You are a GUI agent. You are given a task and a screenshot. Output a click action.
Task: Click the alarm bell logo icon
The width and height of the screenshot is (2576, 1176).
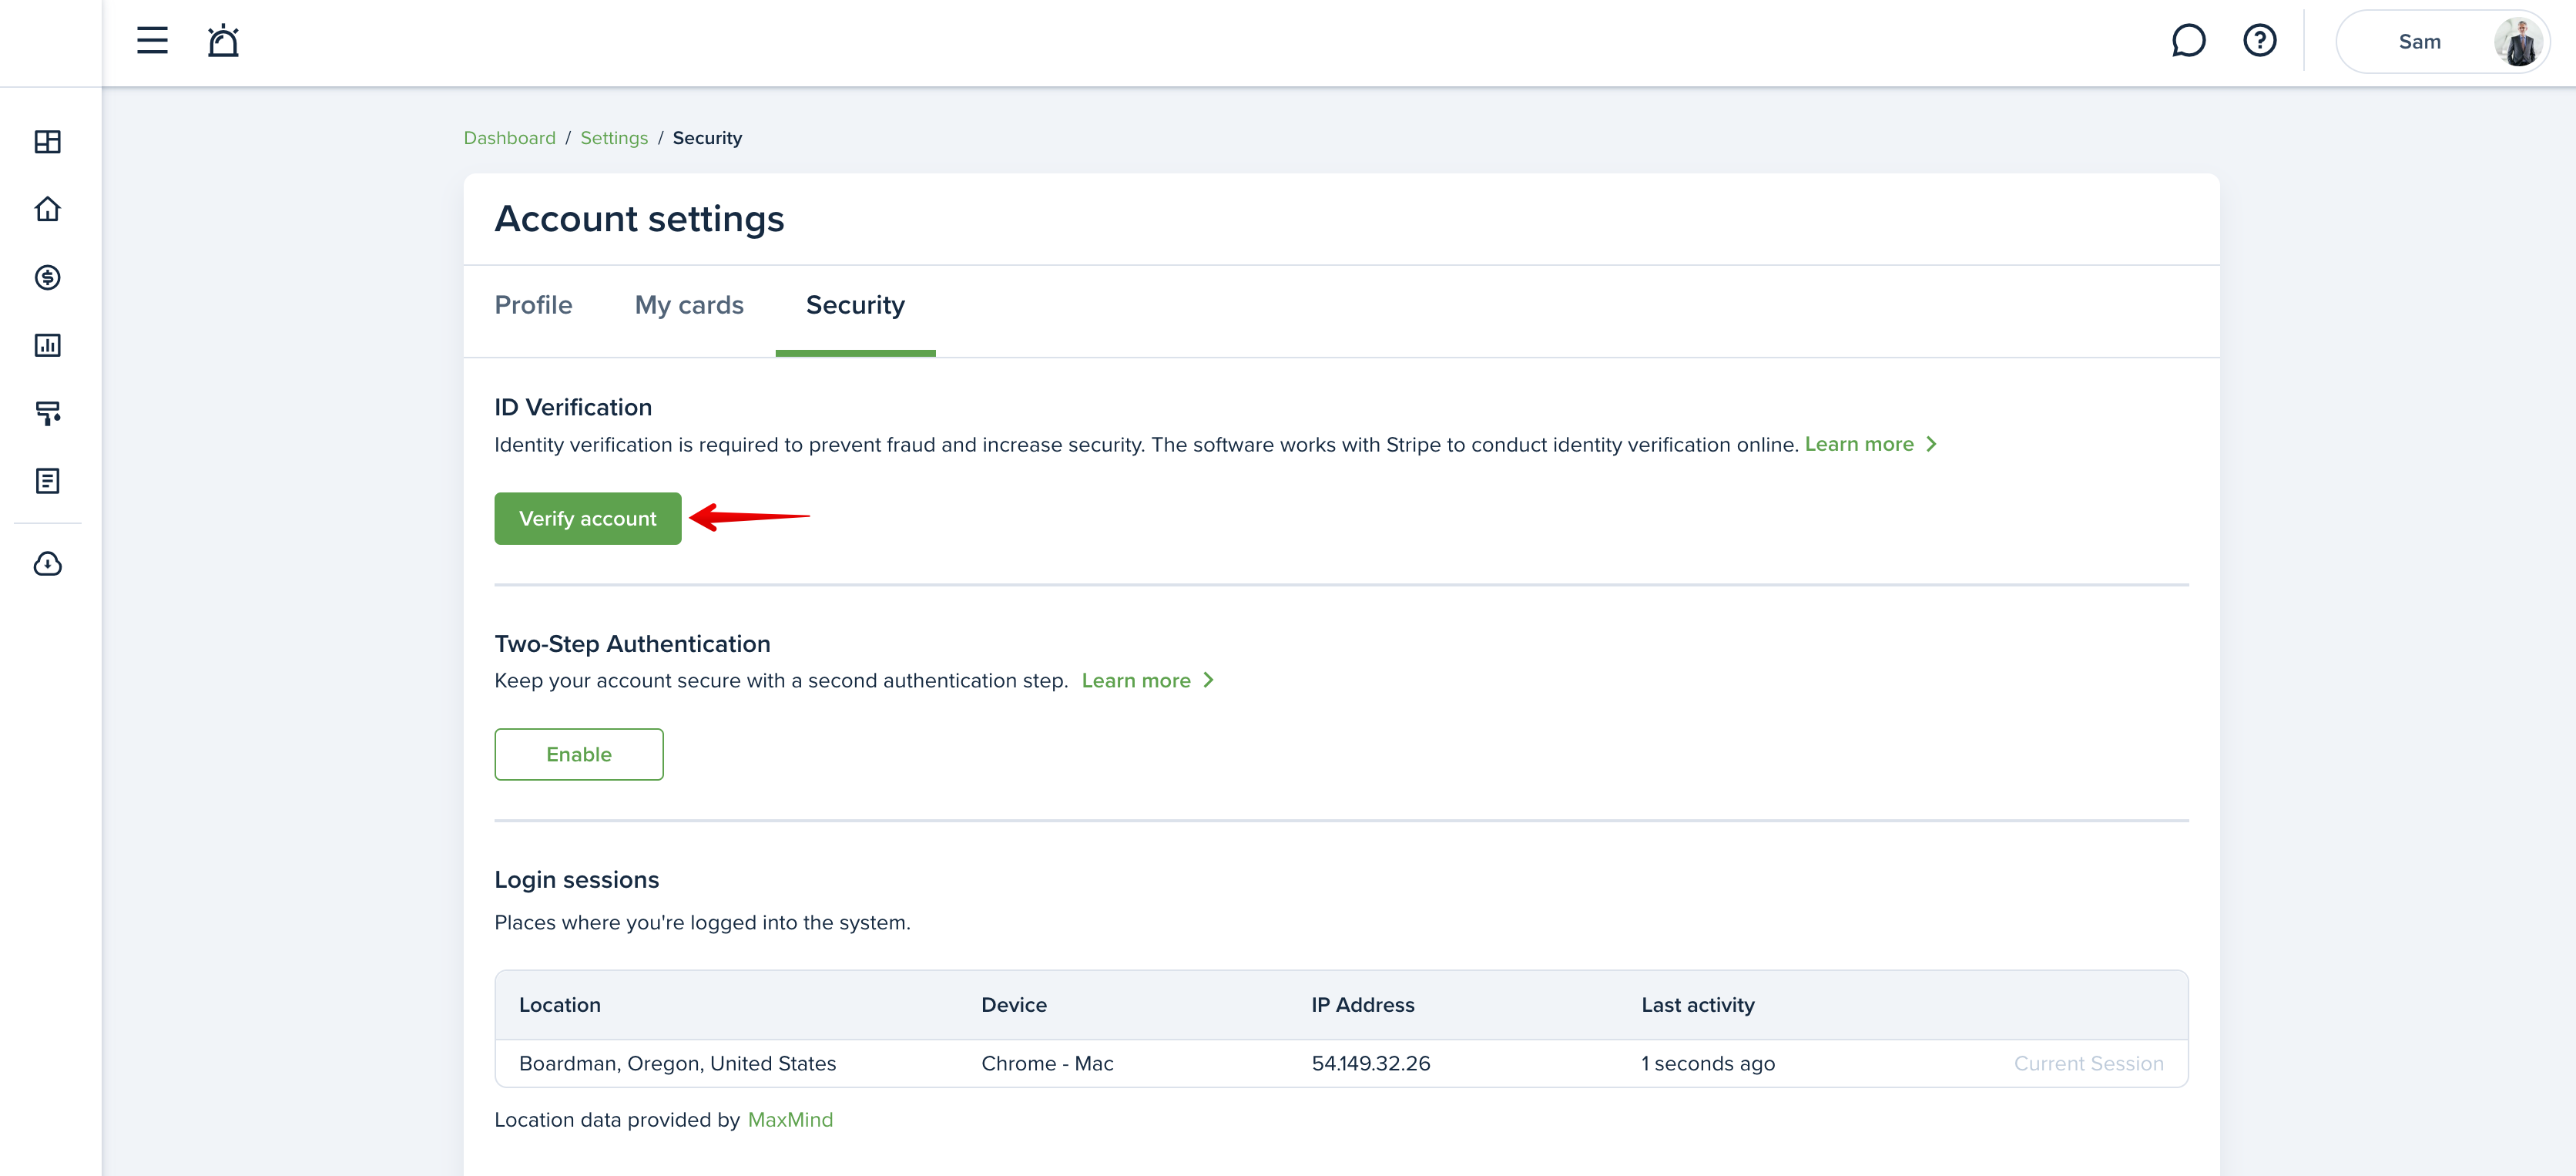(223, 41)
